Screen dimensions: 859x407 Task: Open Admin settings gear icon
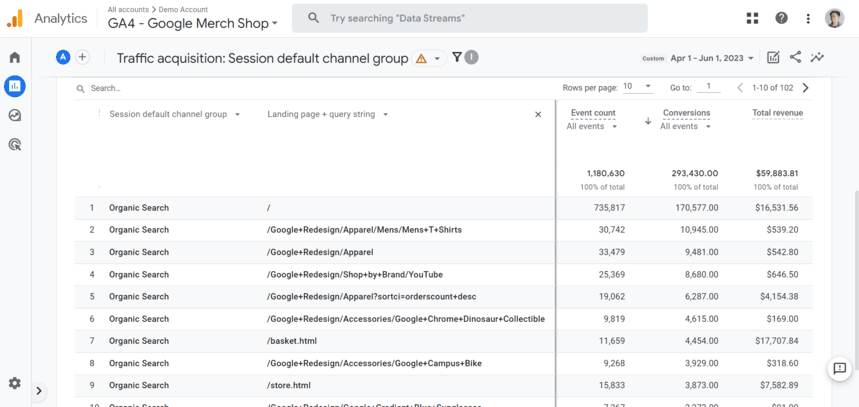click(x=15, y=383)
